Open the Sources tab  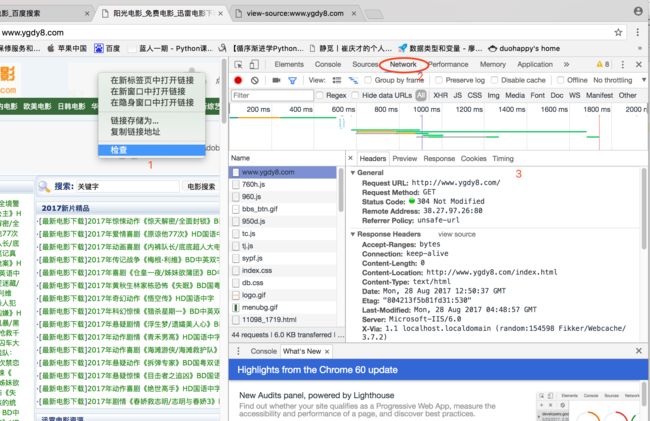tap(365, 64)
